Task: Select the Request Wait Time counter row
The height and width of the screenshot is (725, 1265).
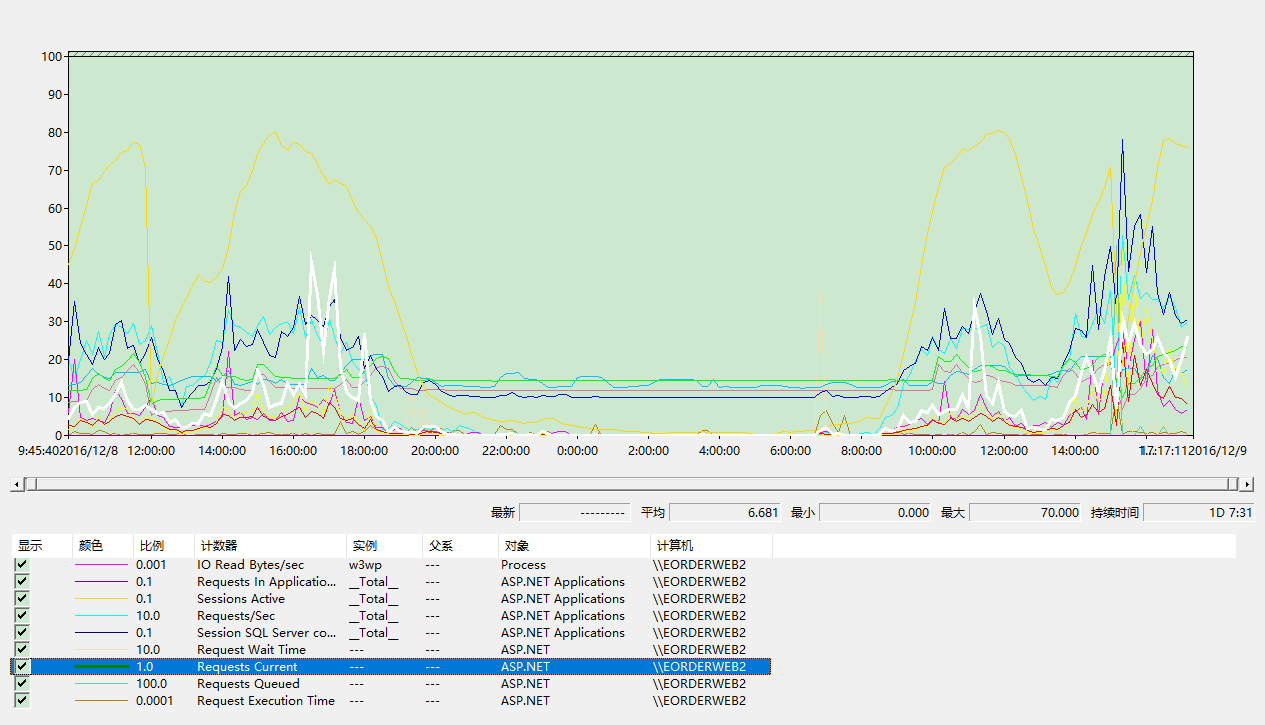Action: tap(251, 650)
